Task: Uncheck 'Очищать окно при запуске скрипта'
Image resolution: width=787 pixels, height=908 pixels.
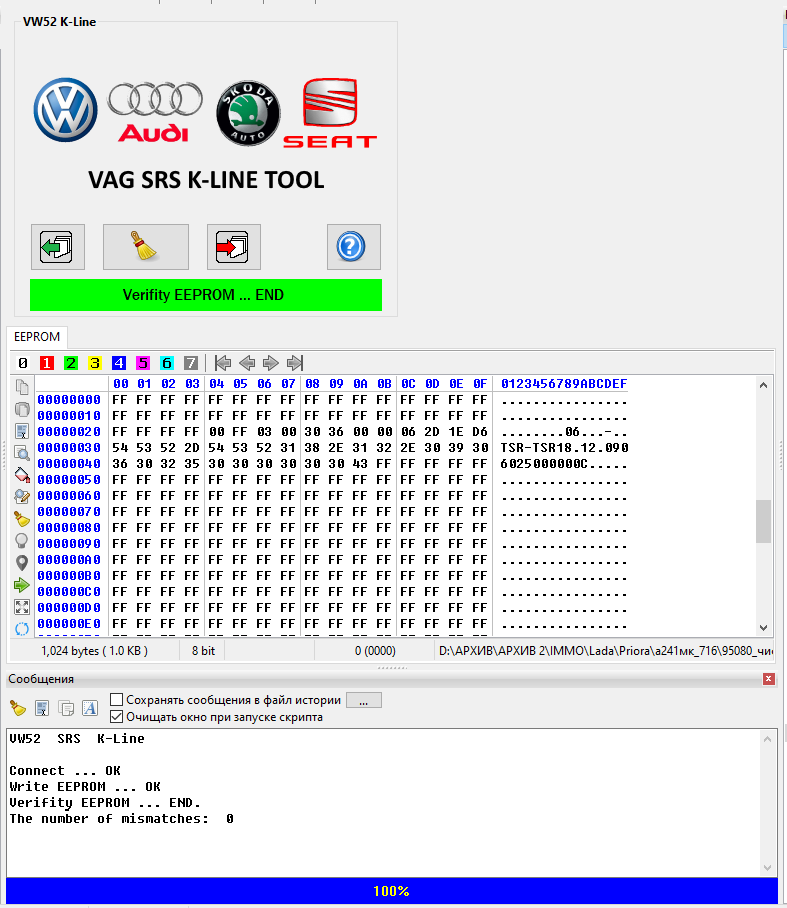Action: pyautogui.click(x=116, y=717)
